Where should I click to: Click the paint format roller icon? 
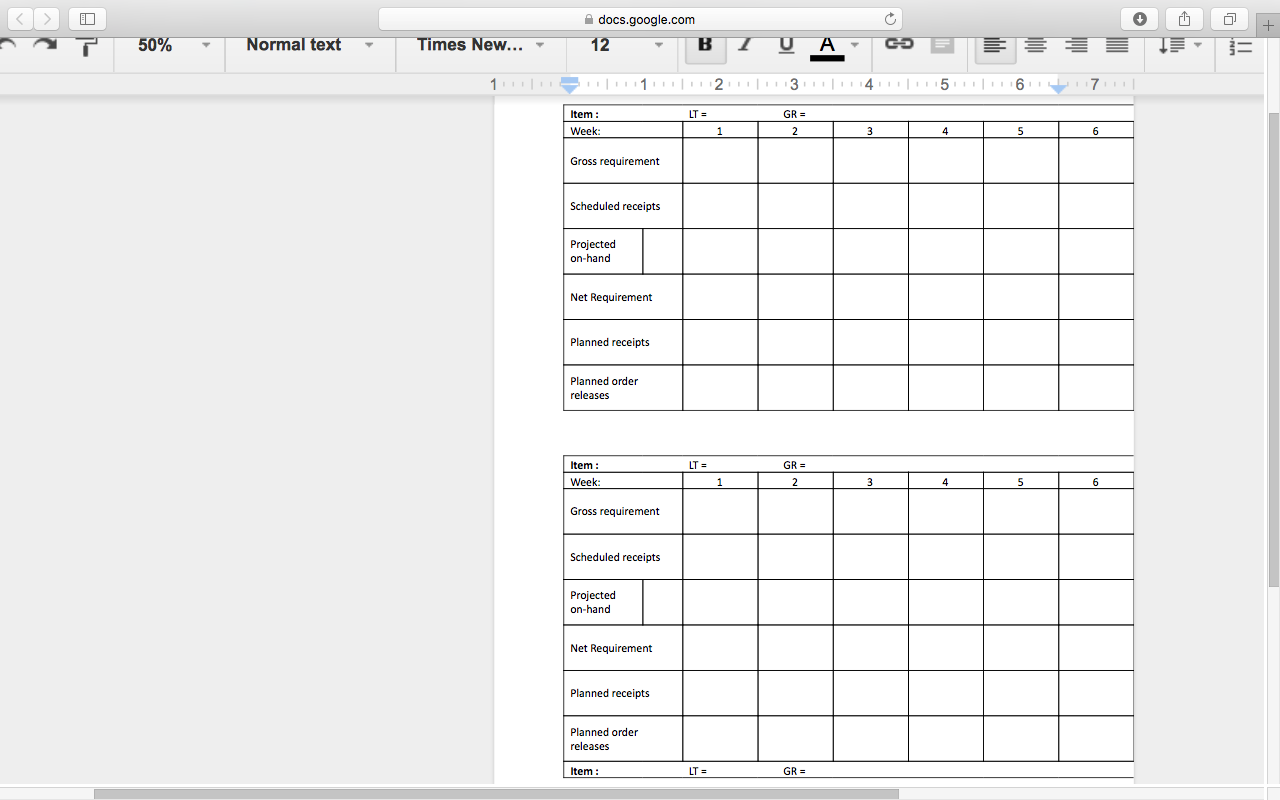[87, 46]
